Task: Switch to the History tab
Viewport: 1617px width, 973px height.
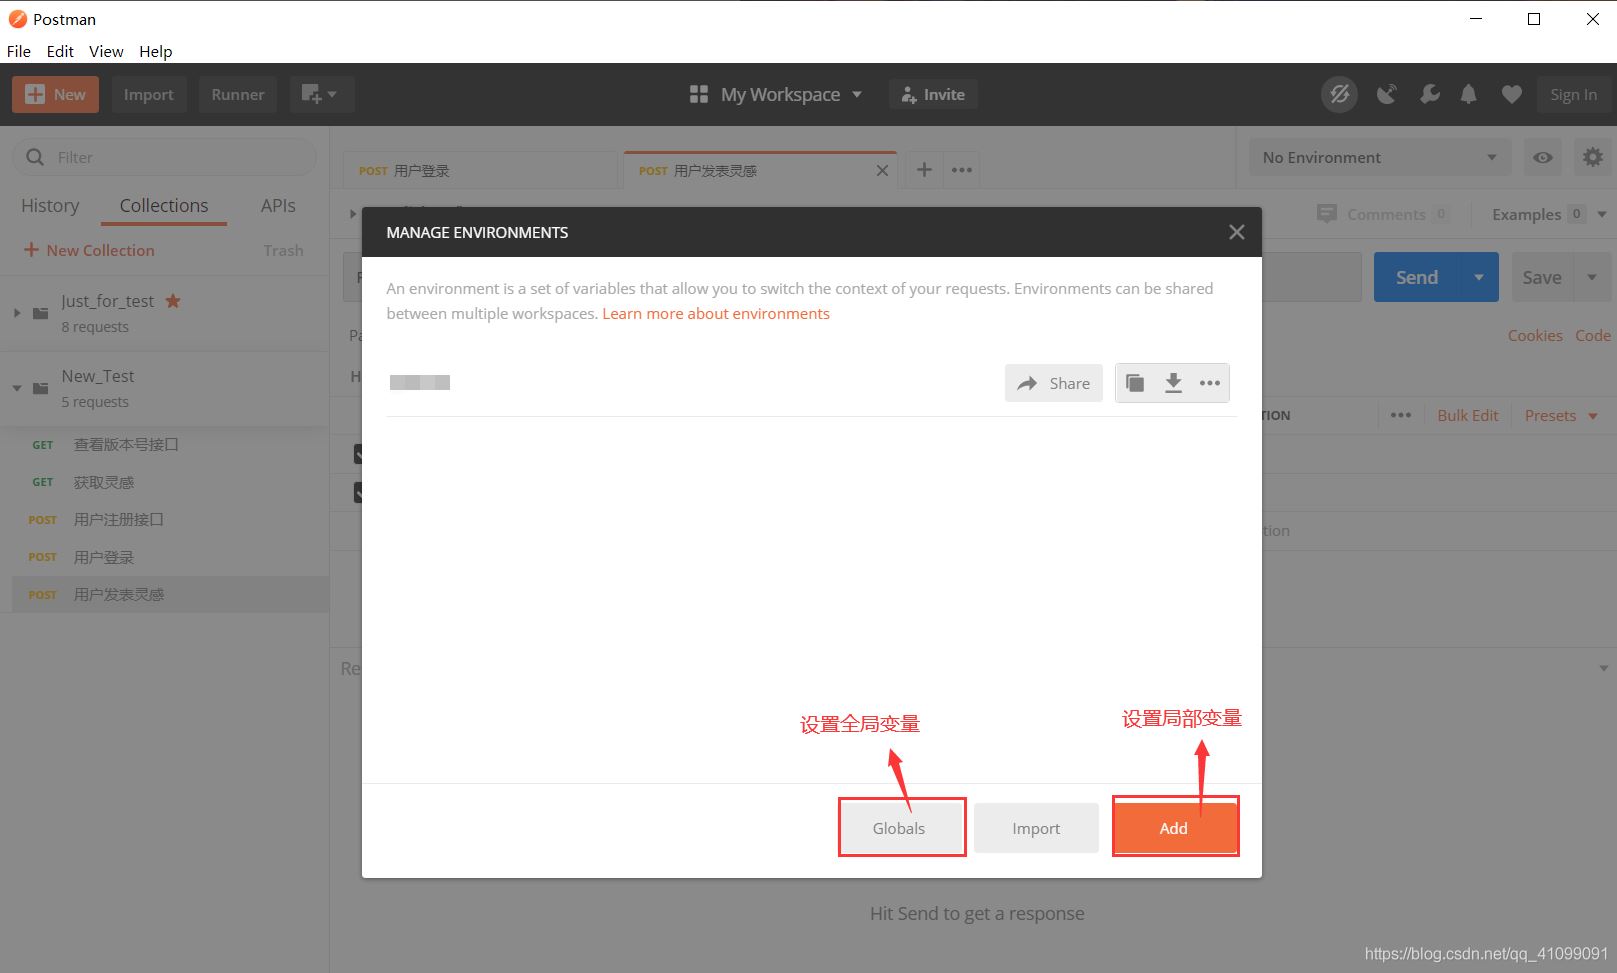Action: pyautogui.click(x=50, y=205)
